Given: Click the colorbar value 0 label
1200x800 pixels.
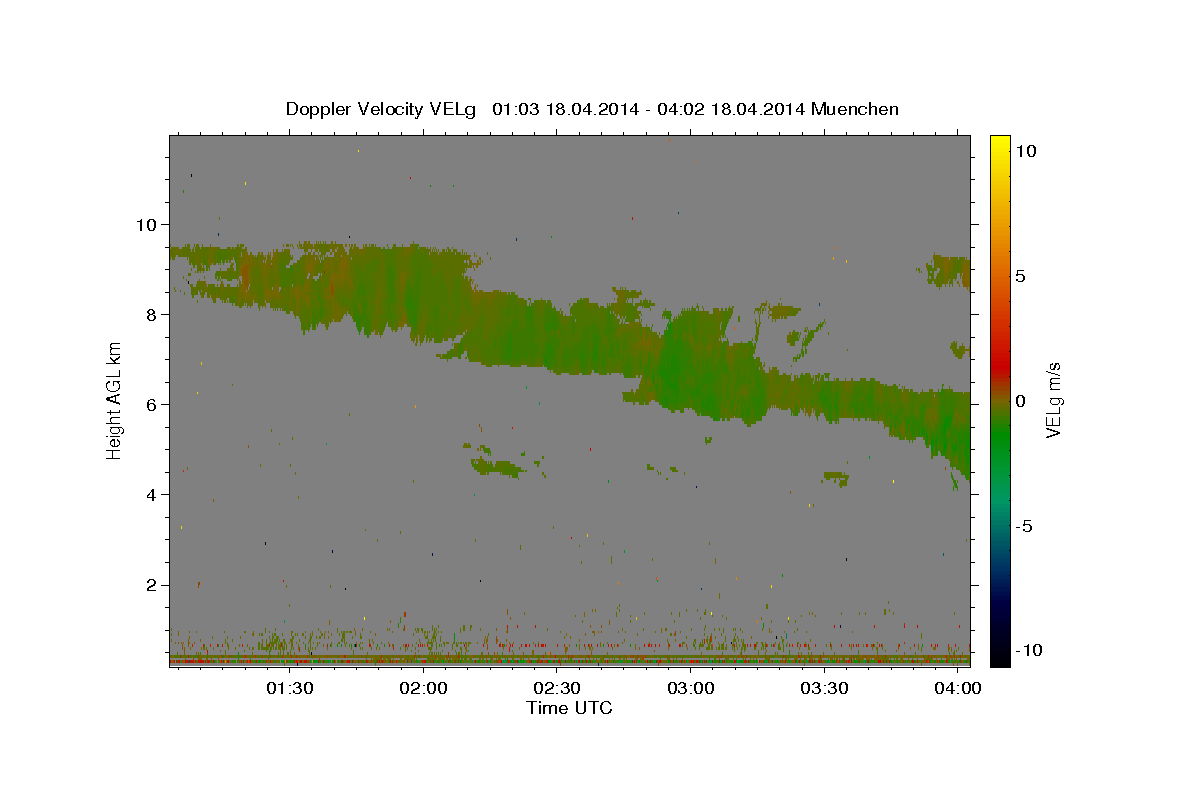Looking at the screenshot, I should [1020, 401].
